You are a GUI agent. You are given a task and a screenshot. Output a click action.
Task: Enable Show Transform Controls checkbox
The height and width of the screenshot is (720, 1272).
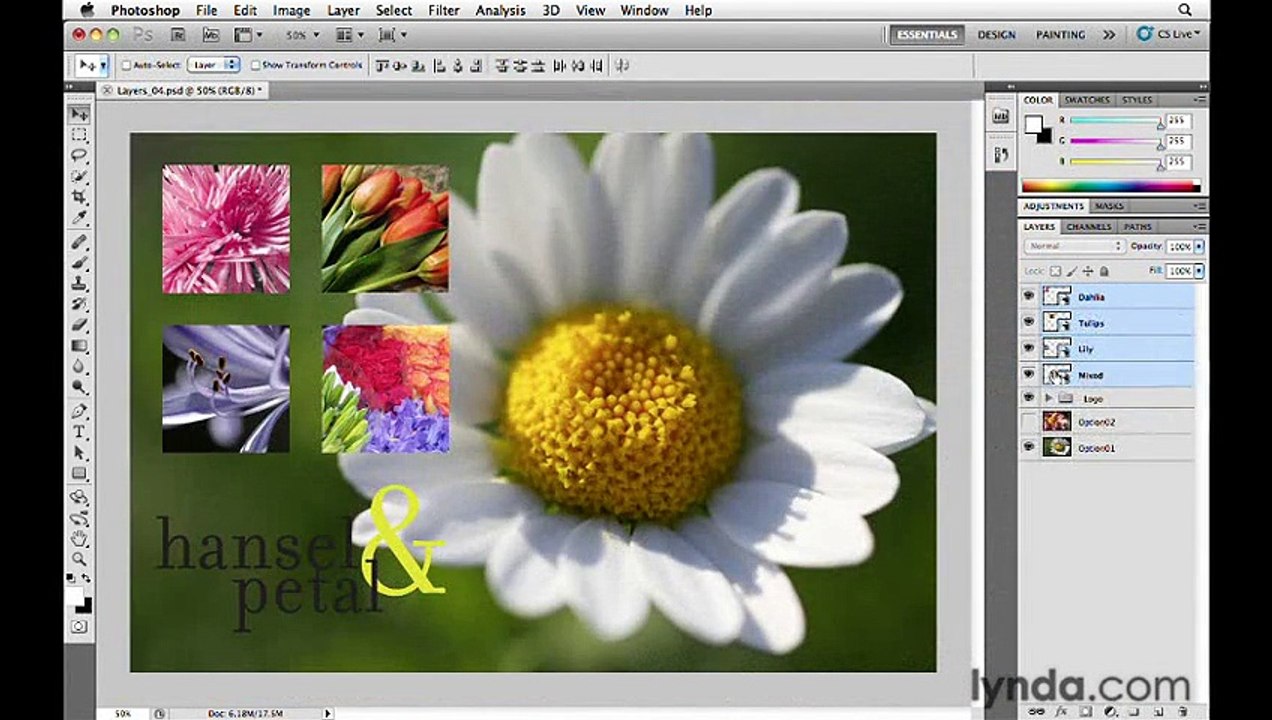(x=255, y=65)
